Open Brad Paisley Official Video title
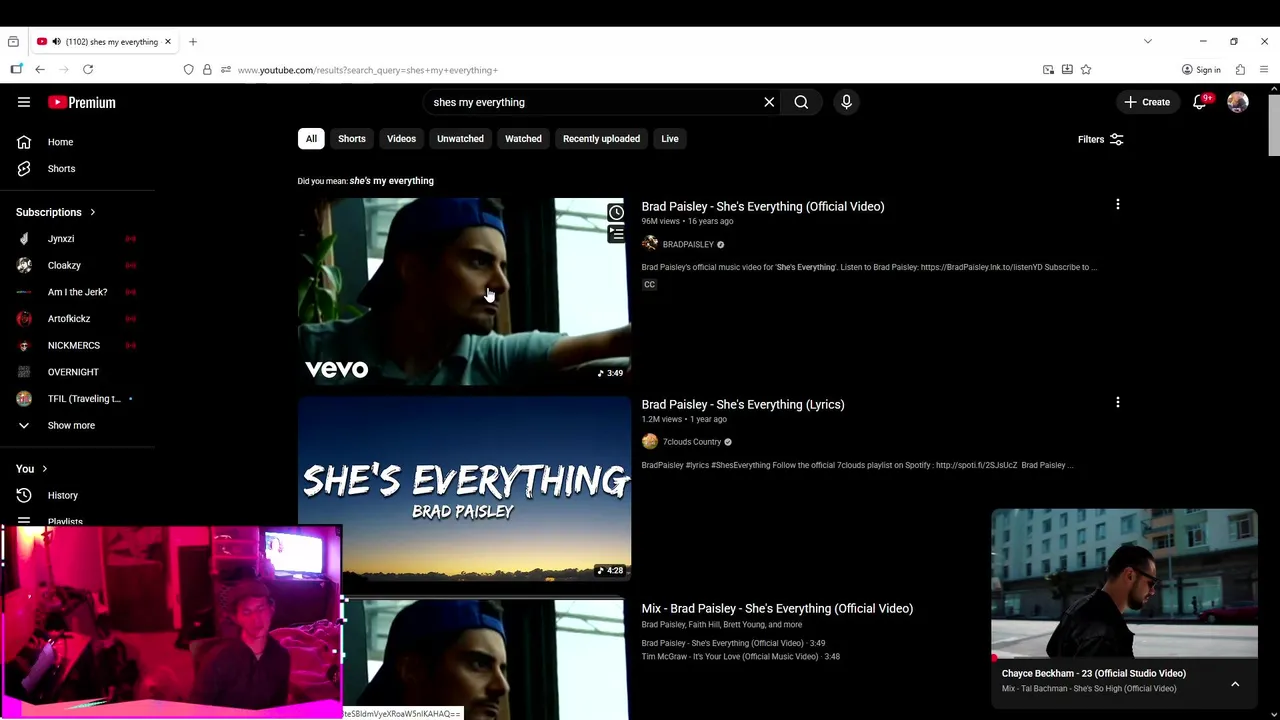 point(763,206)
